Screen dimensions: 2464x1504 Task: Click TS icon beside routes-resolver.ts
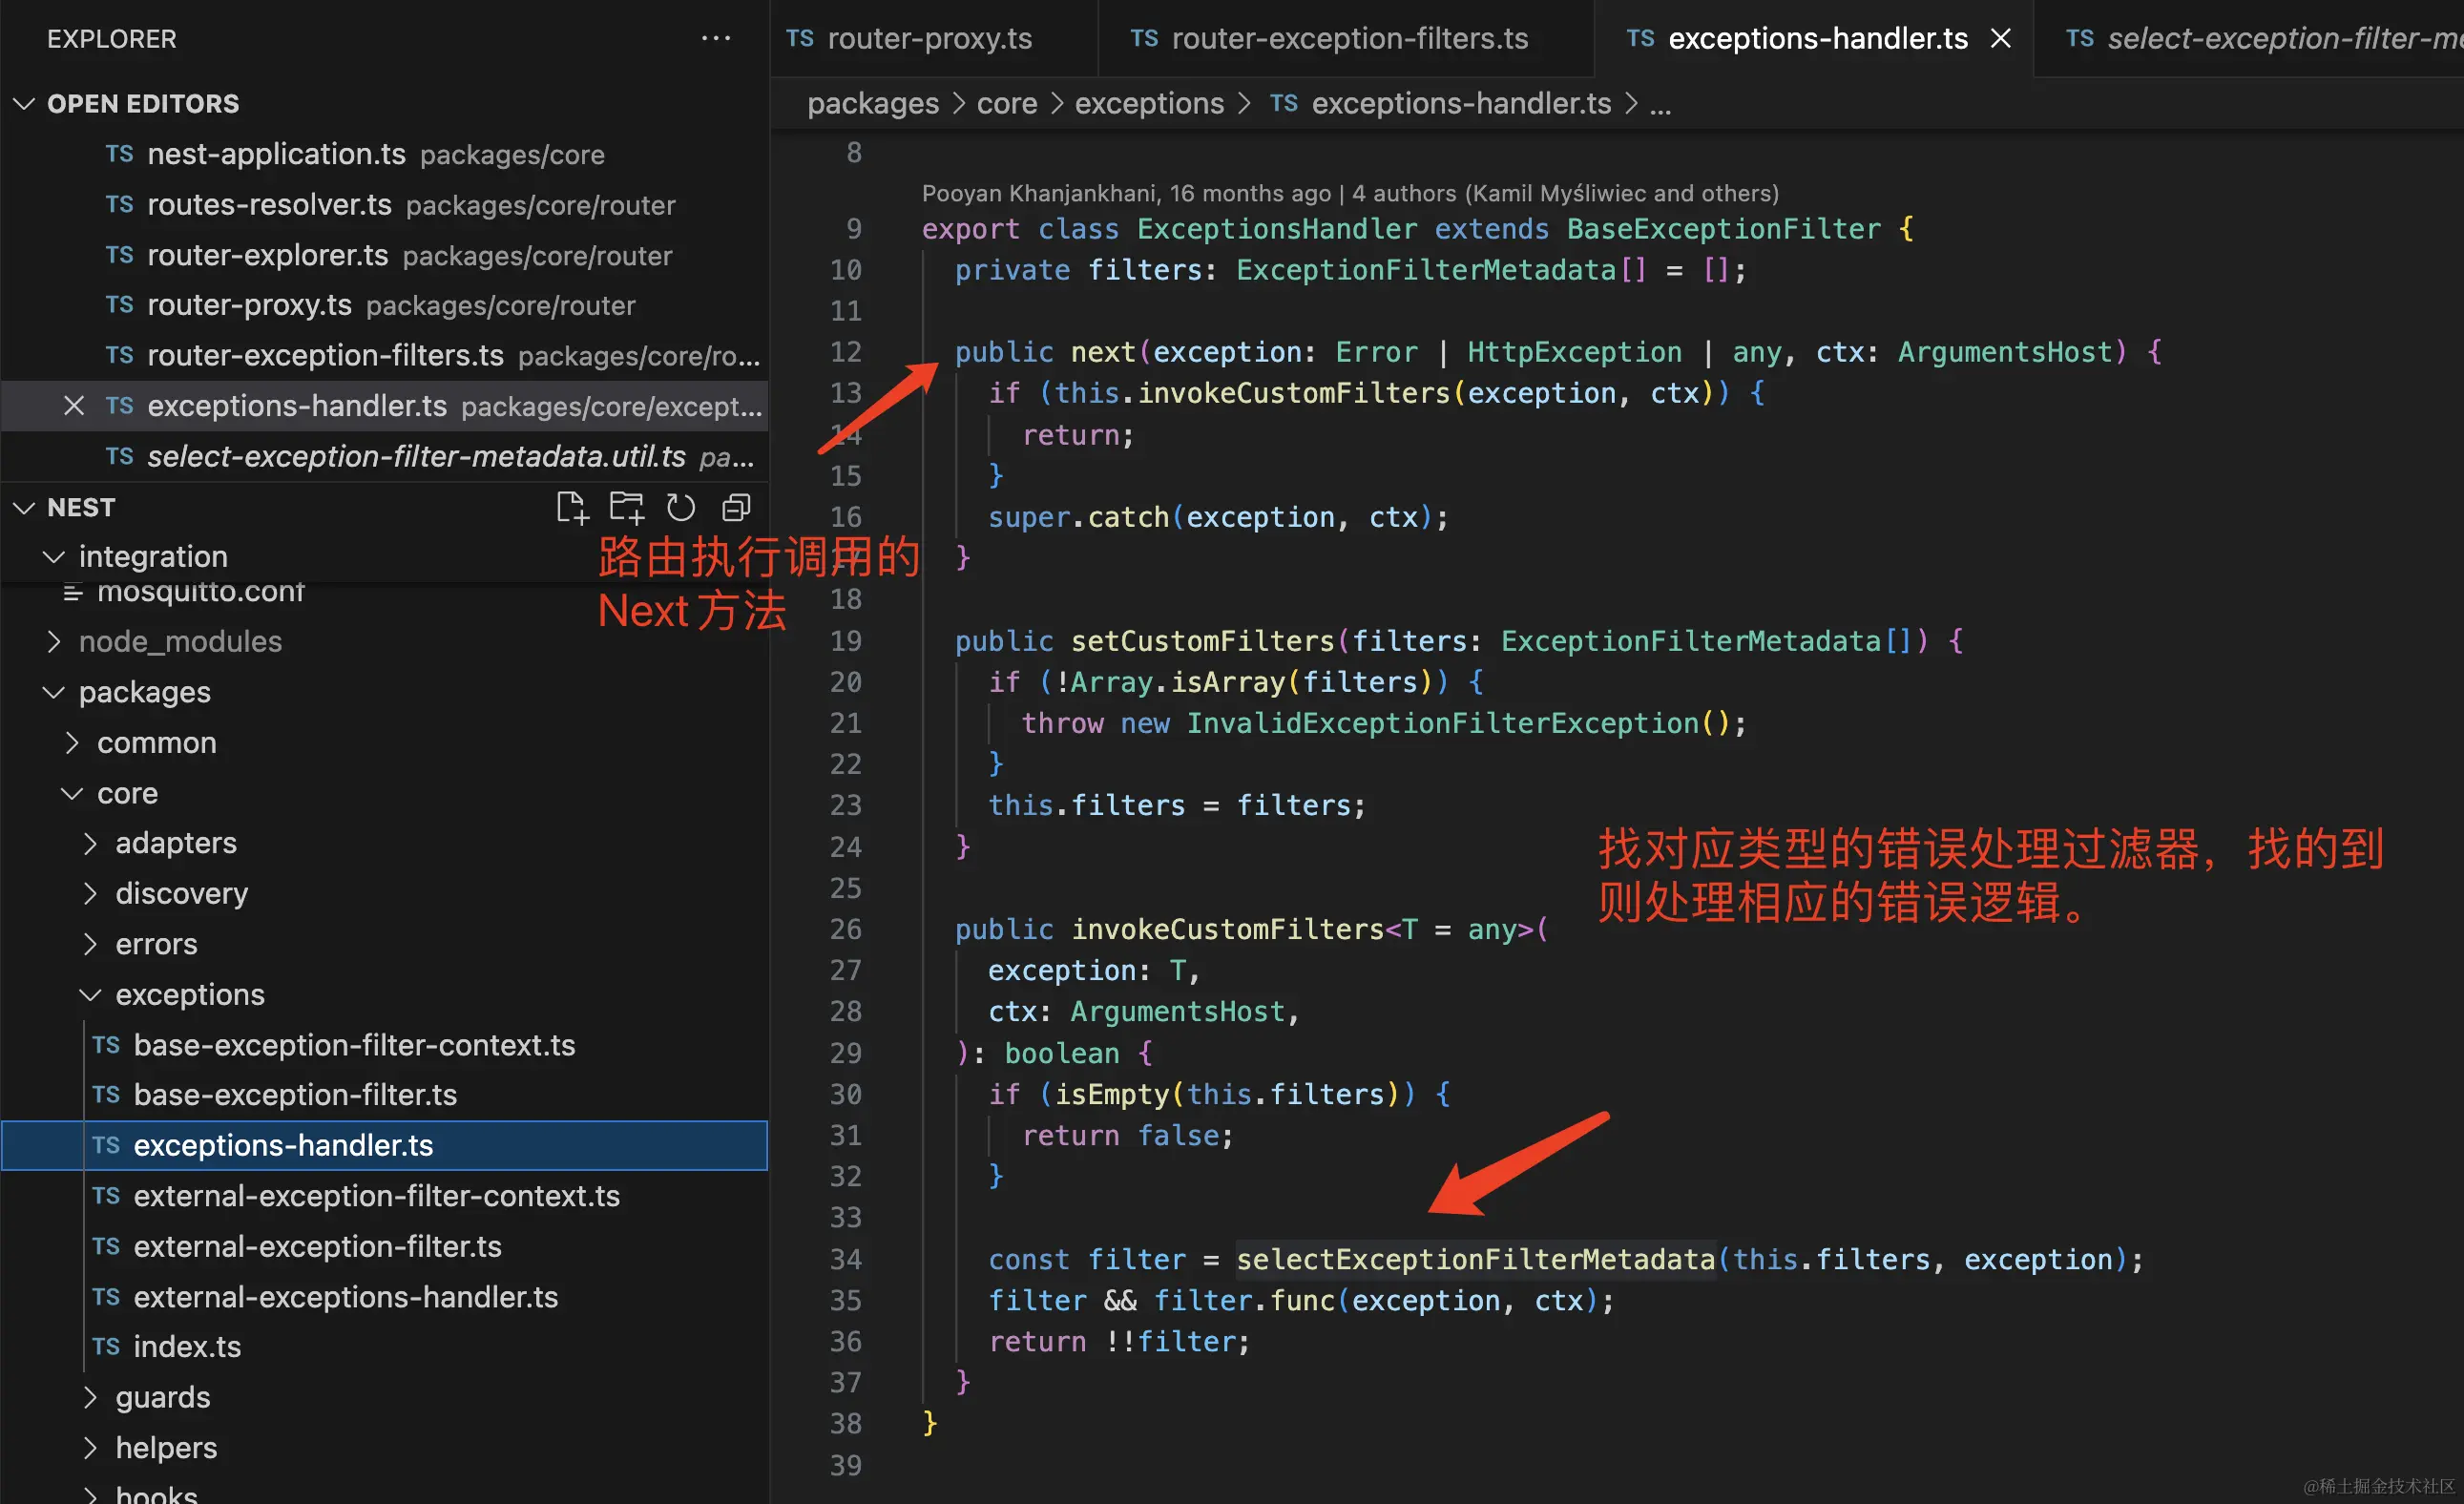119,204
